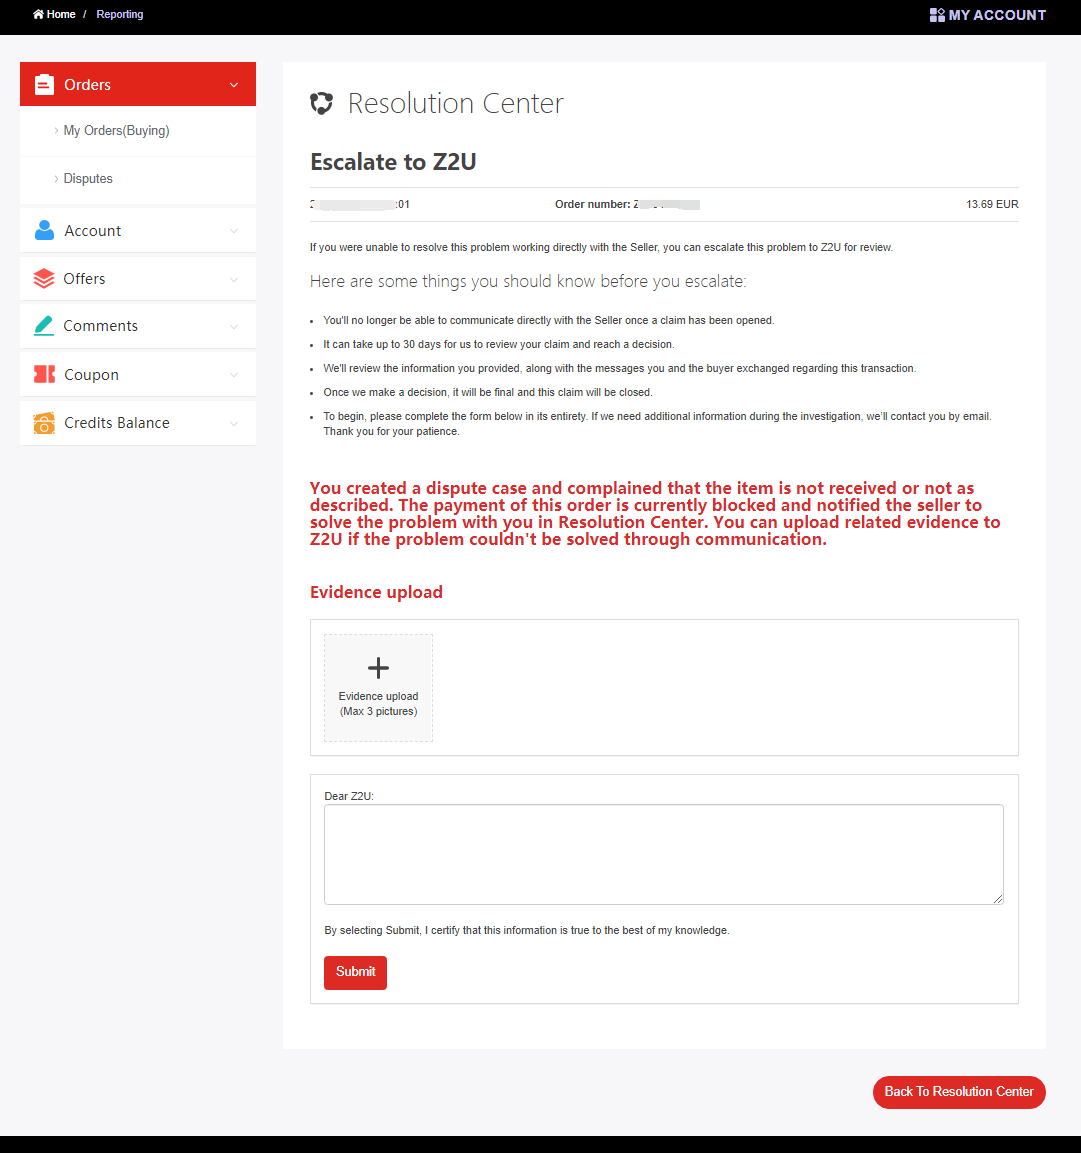Click the Account person icon
The width and height of the screenshot is (1081, 1153).
(x=44, y=231)
